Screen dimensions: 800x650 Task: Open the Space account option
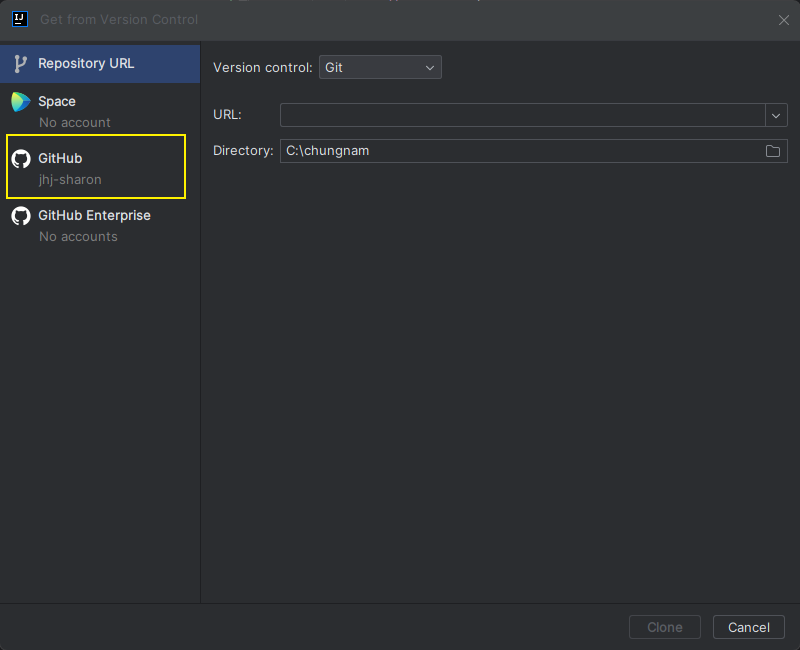tap(100, 111)
